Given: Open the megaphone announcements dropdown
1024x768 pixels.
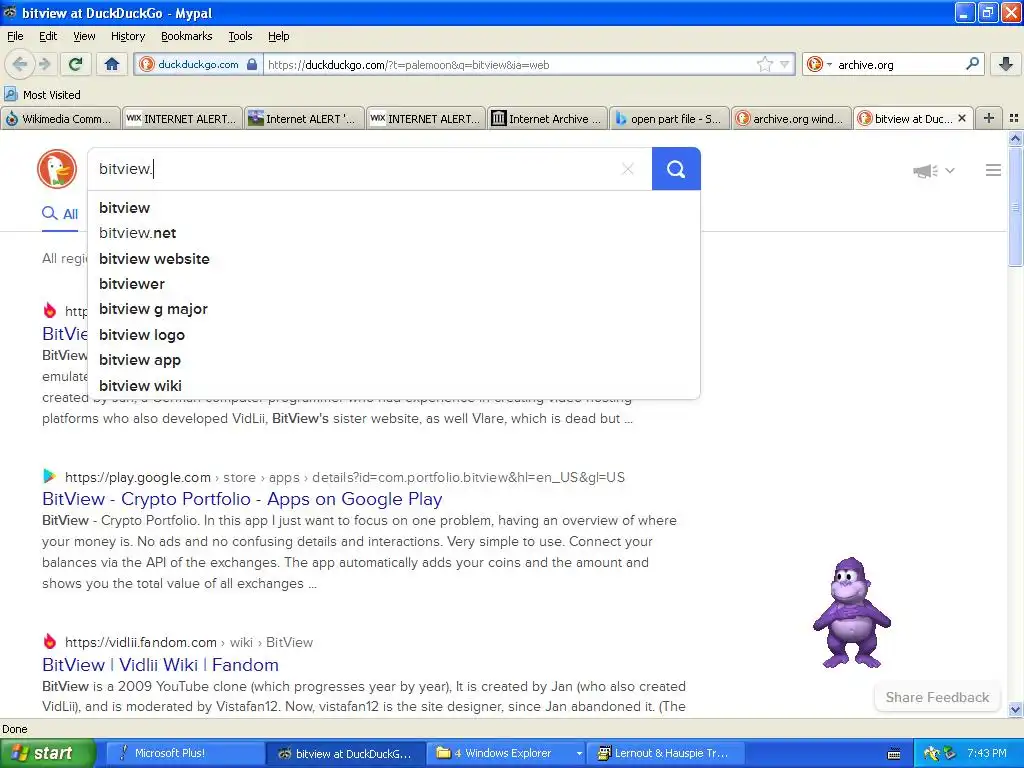Looking at the screenshot, I should point(933,170).
